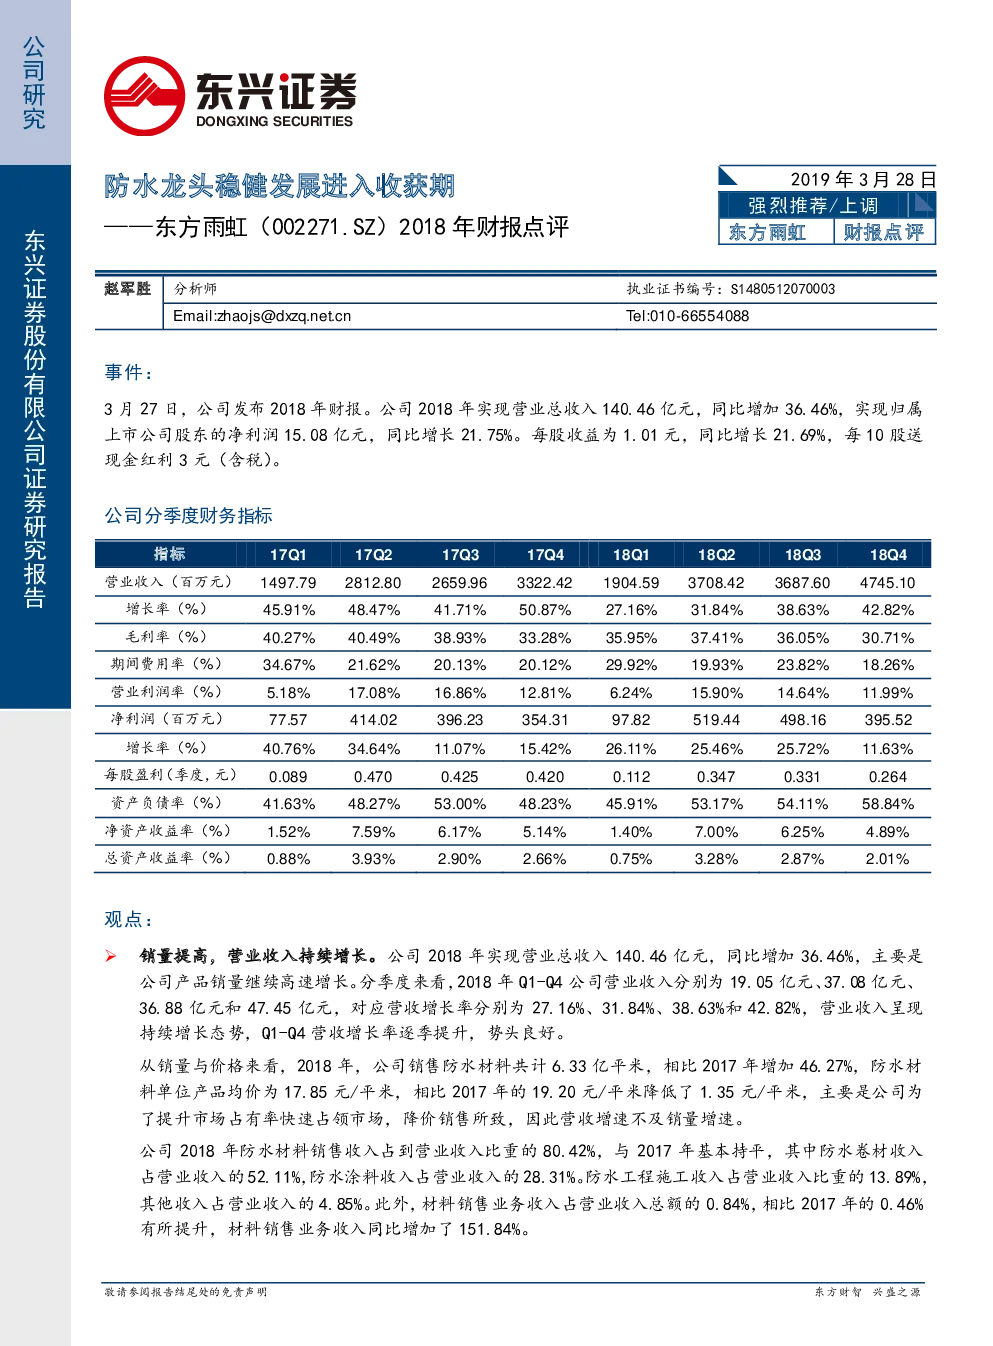The height and width of the screenshot is (1346, 993).
Task: Click the analyst name 赵军胜
Action: [x=128, y=289]
